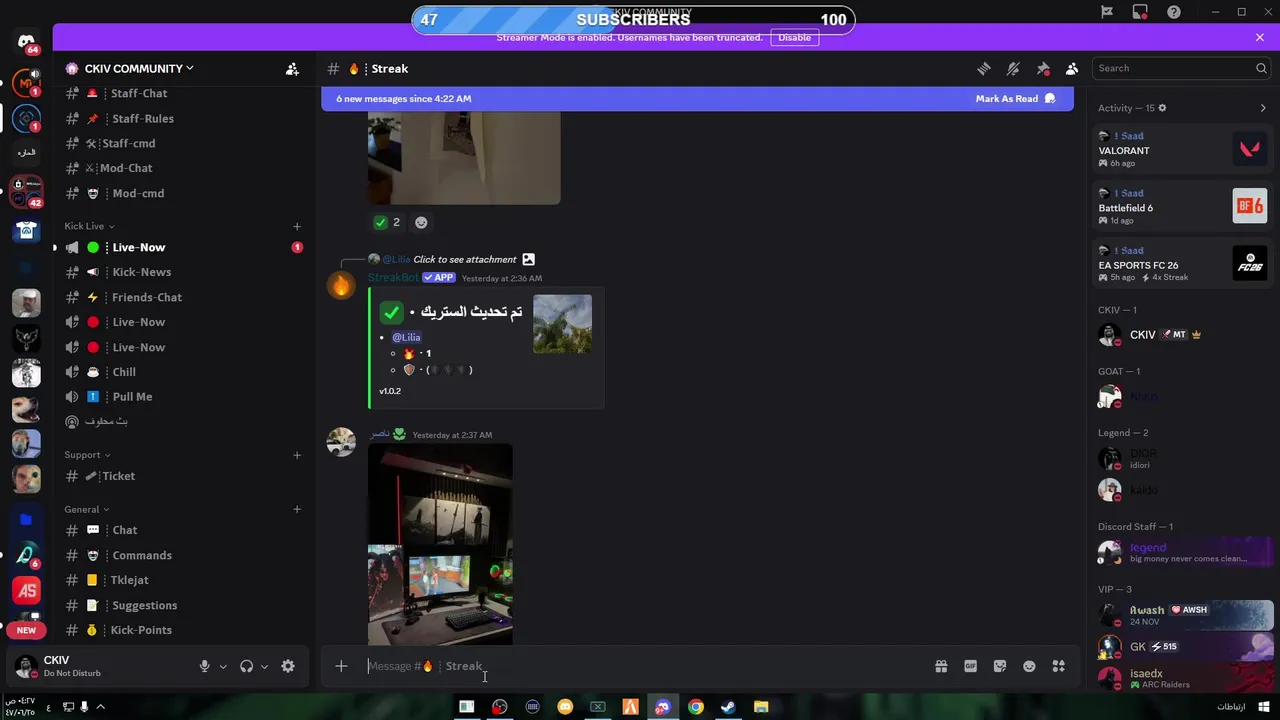Create channel in General category

[297, 509]
